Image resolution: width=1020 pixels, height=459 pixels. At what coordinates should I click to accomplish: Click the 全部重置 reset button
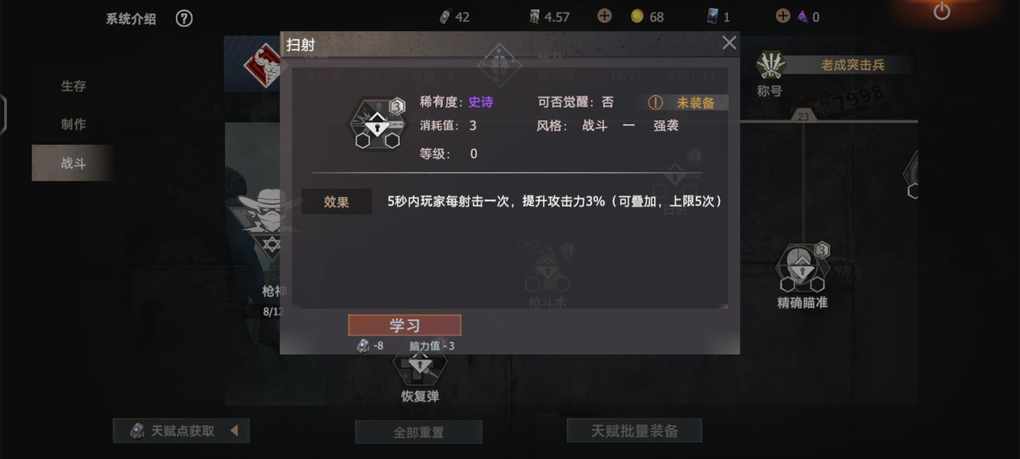[x=418, y=432]
